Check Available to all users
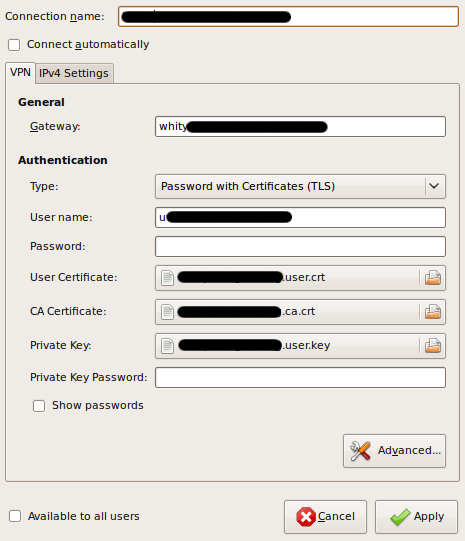 (15, 516)
